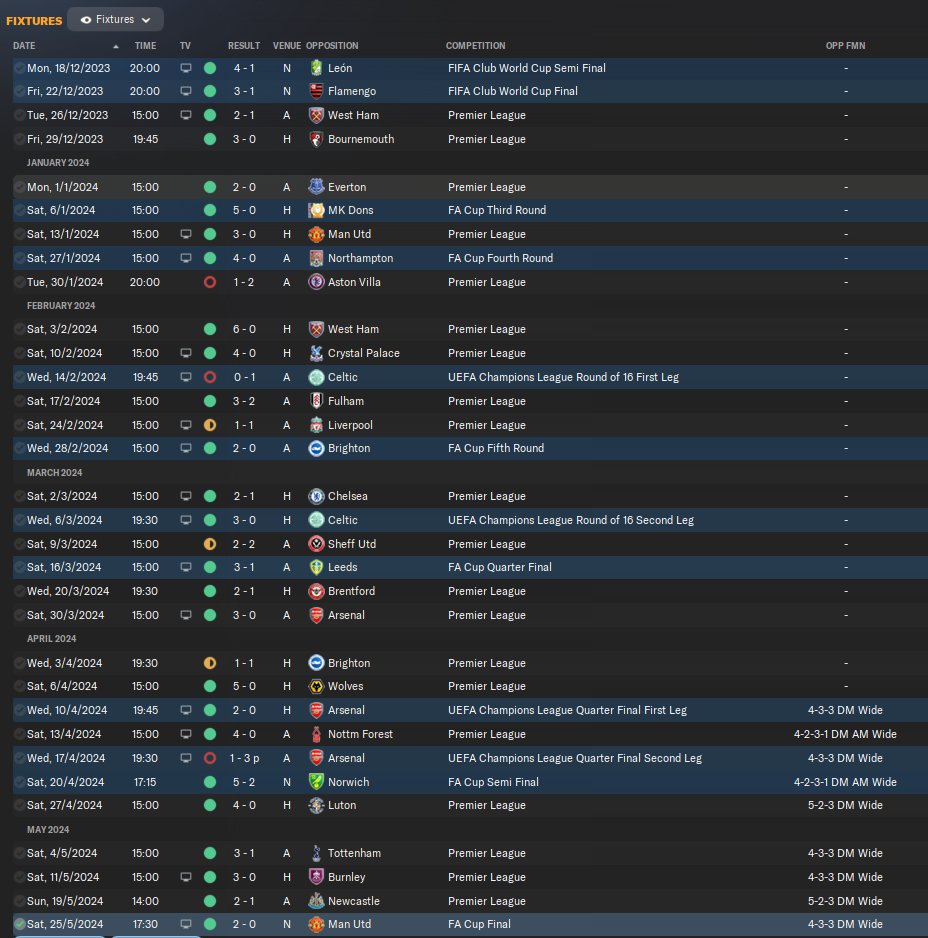Toggle the checkmark on Fri, 22/12/2023 fixture
The height and width of the screenshot is (938, 928).
tap(20, 91)
